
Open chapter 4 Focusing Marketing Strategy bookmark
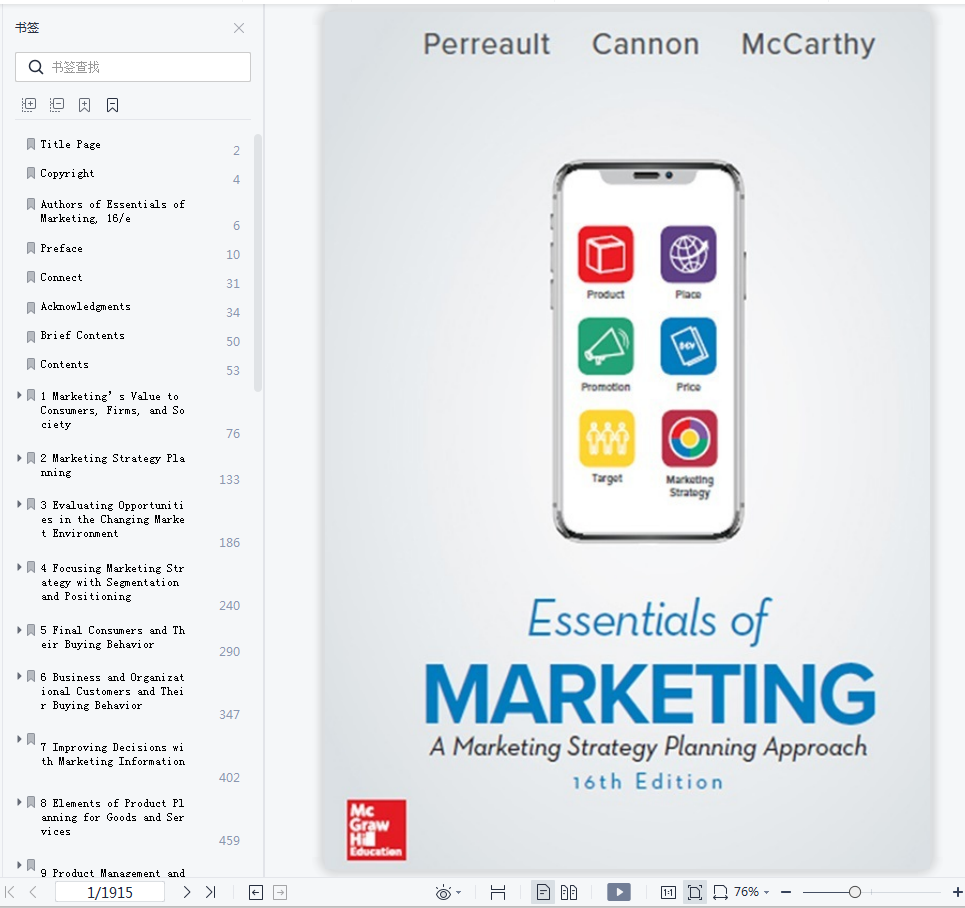[x=112, y=582]
